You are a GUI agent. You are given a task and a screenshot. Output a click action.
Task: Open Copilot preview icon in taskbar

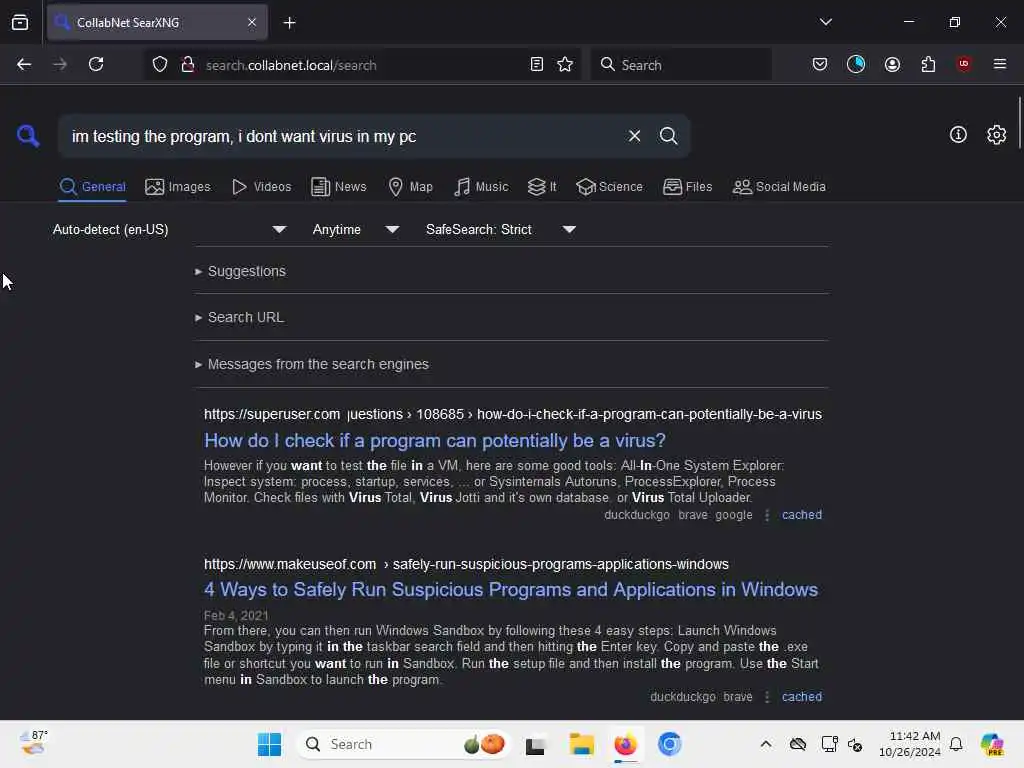tap(991, 744)
